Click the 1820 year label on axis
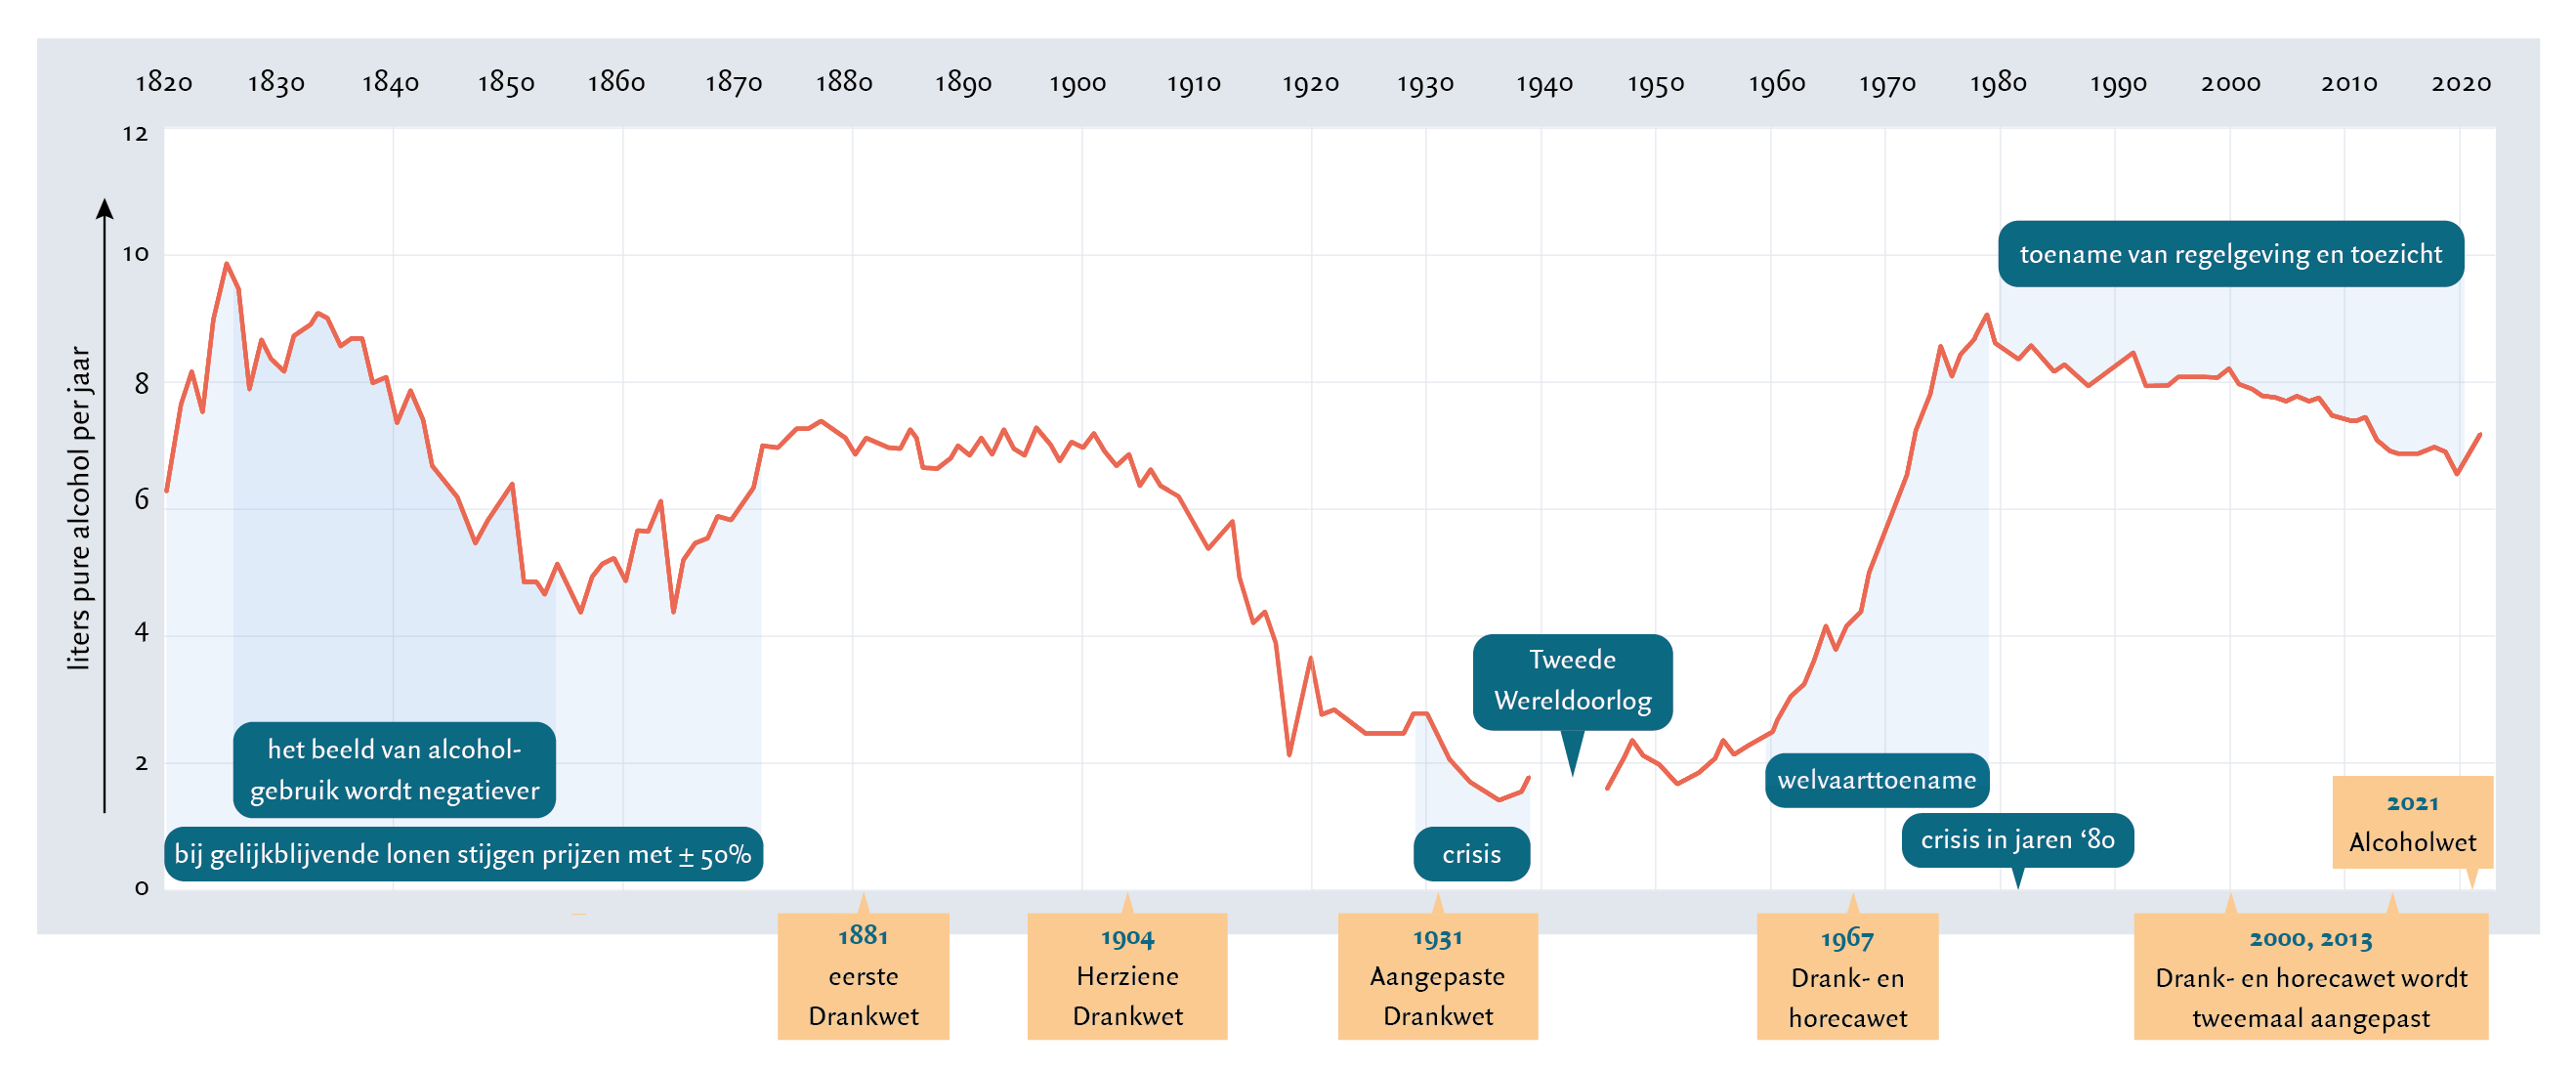This screenshot has width=2576, height=1071. [164, 82]
